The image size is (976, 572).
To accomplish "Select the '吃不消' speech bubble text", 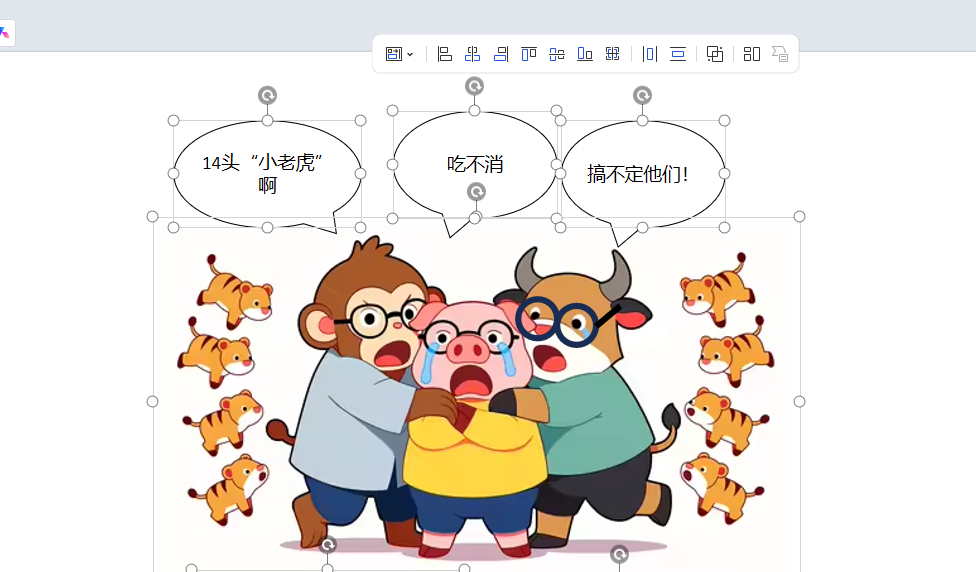I will pos(475,164).
